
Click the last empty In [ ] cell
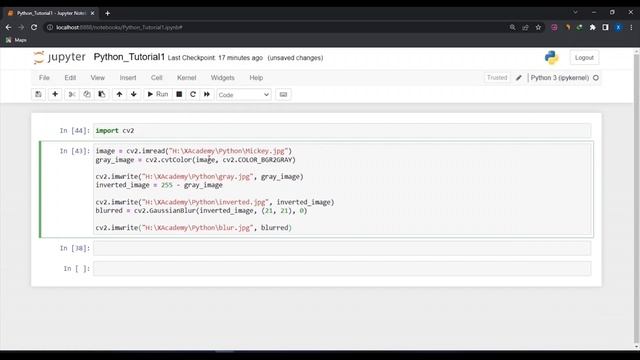point(342,269)
